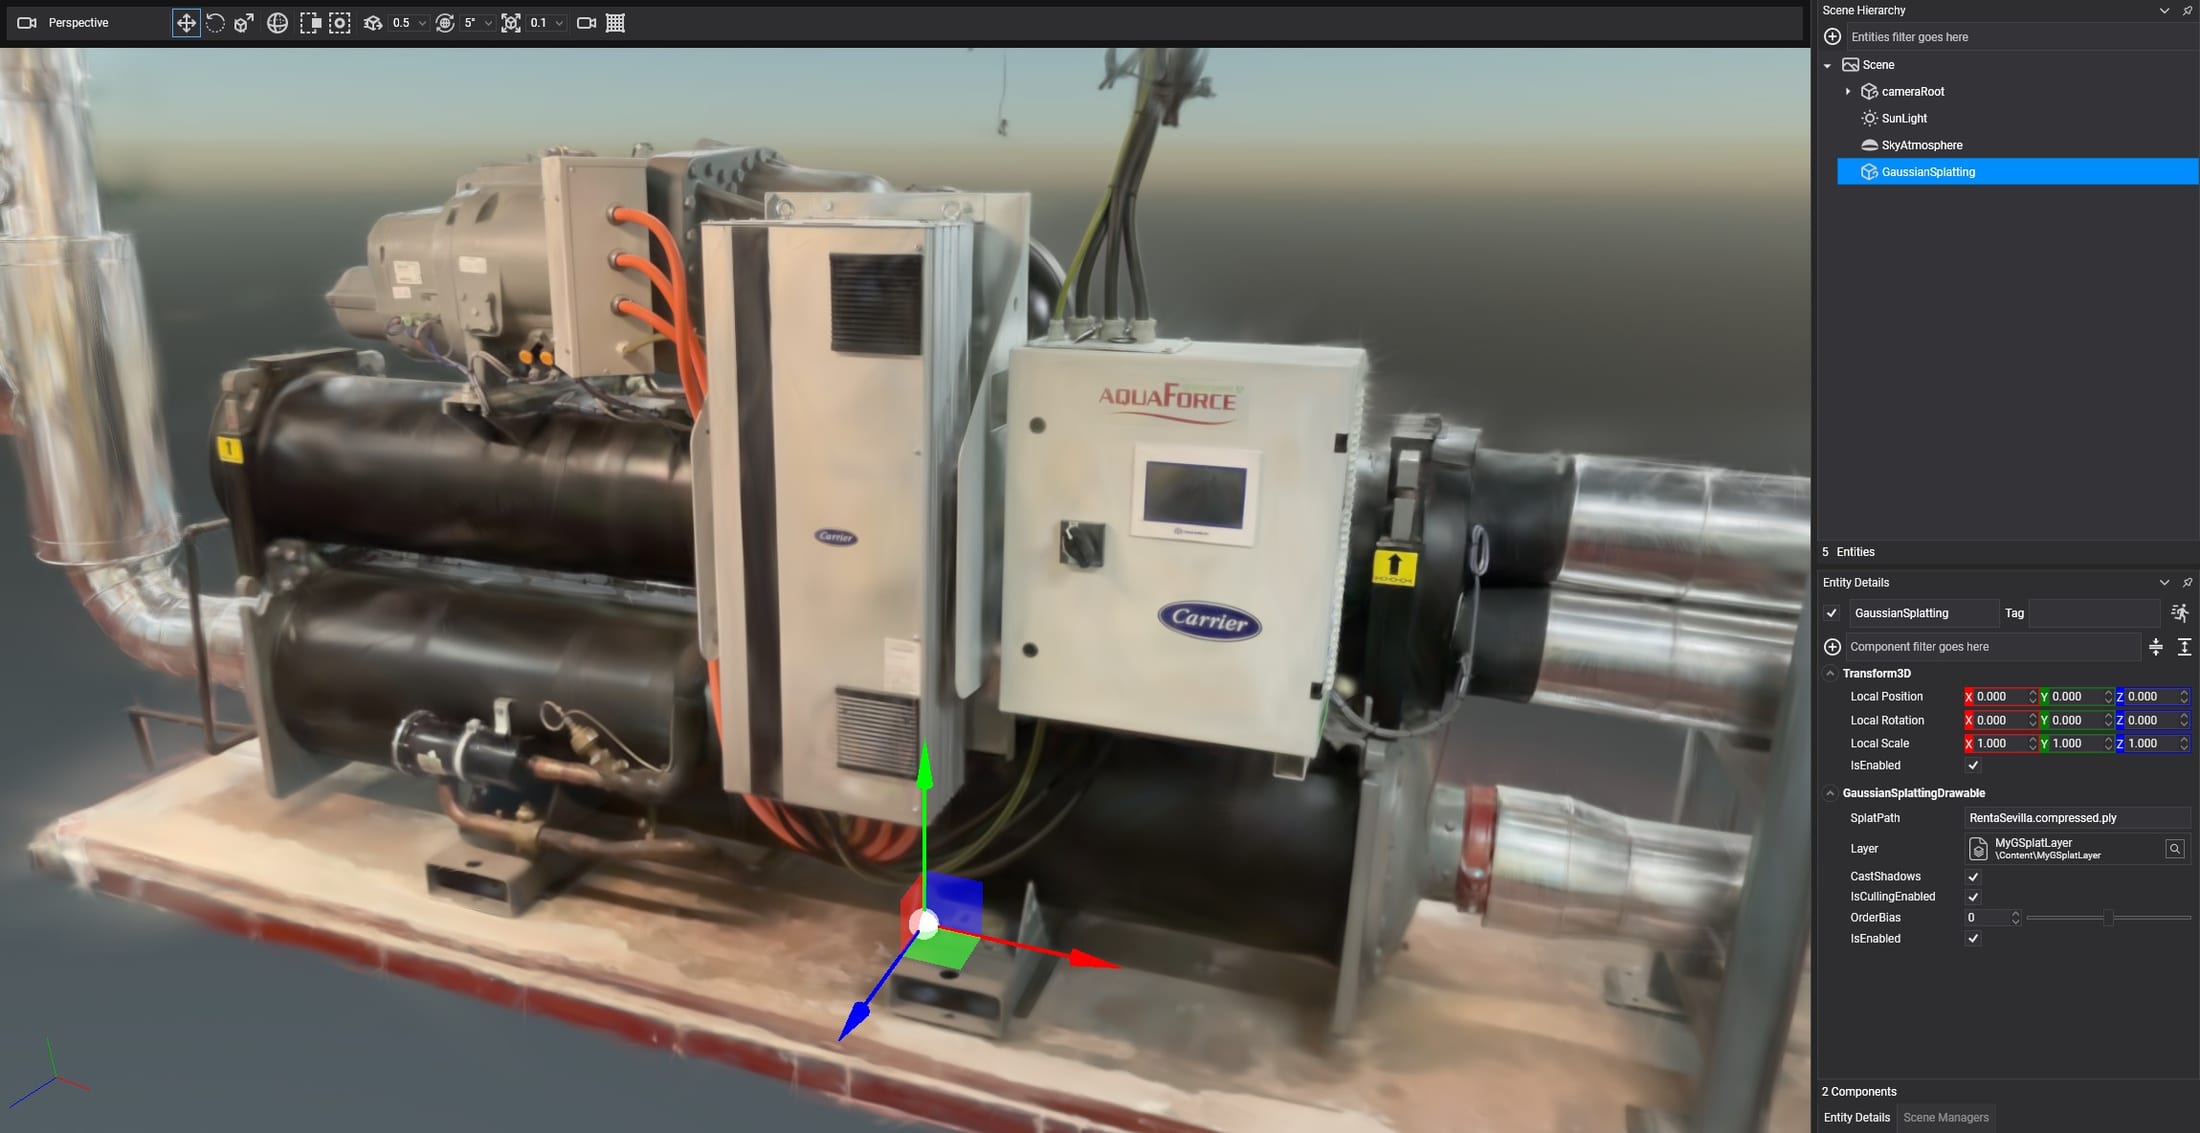Collapse the Transform3D component section
2200x1133 pixels.
point(1830,674)
